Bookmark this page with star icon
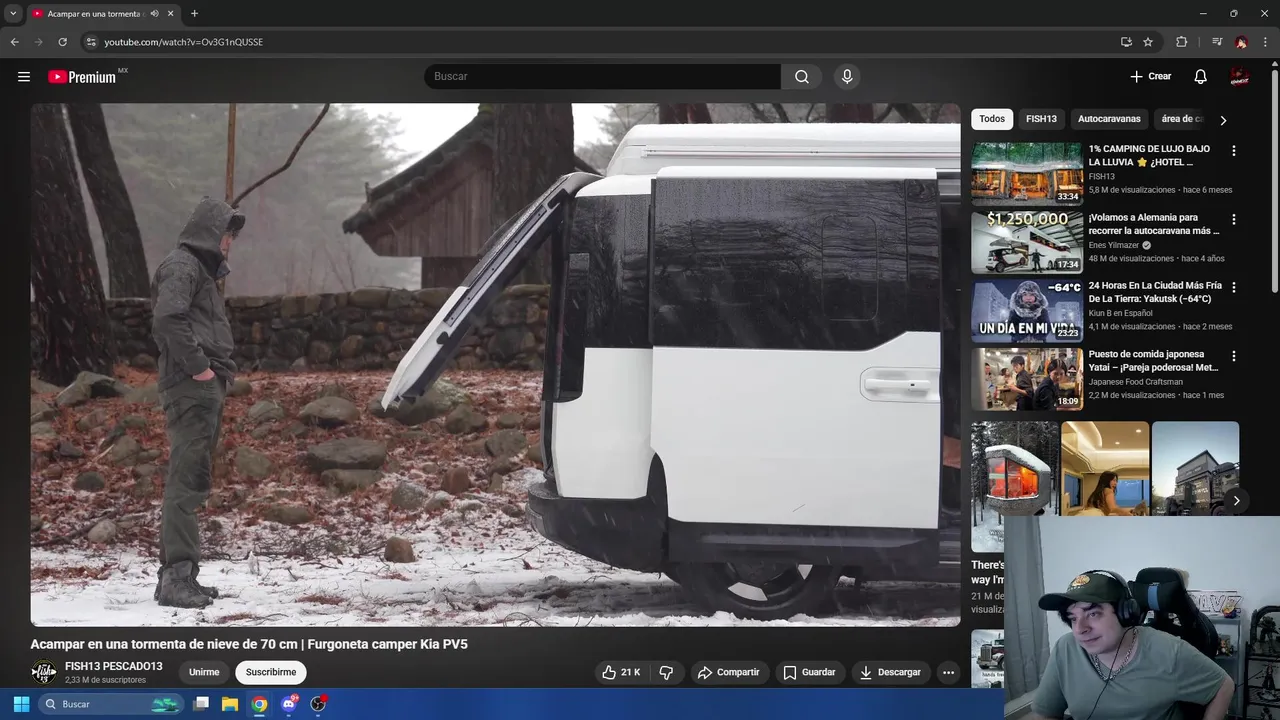The width and height of the screenshot is (1280, 720). pyautogui.click(x=1148, y=42)
